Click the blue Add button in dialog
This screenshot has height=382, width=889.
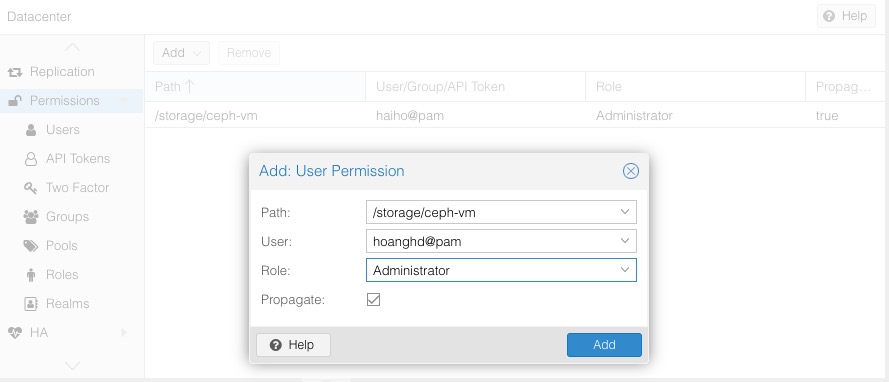[x=604, y=345]
